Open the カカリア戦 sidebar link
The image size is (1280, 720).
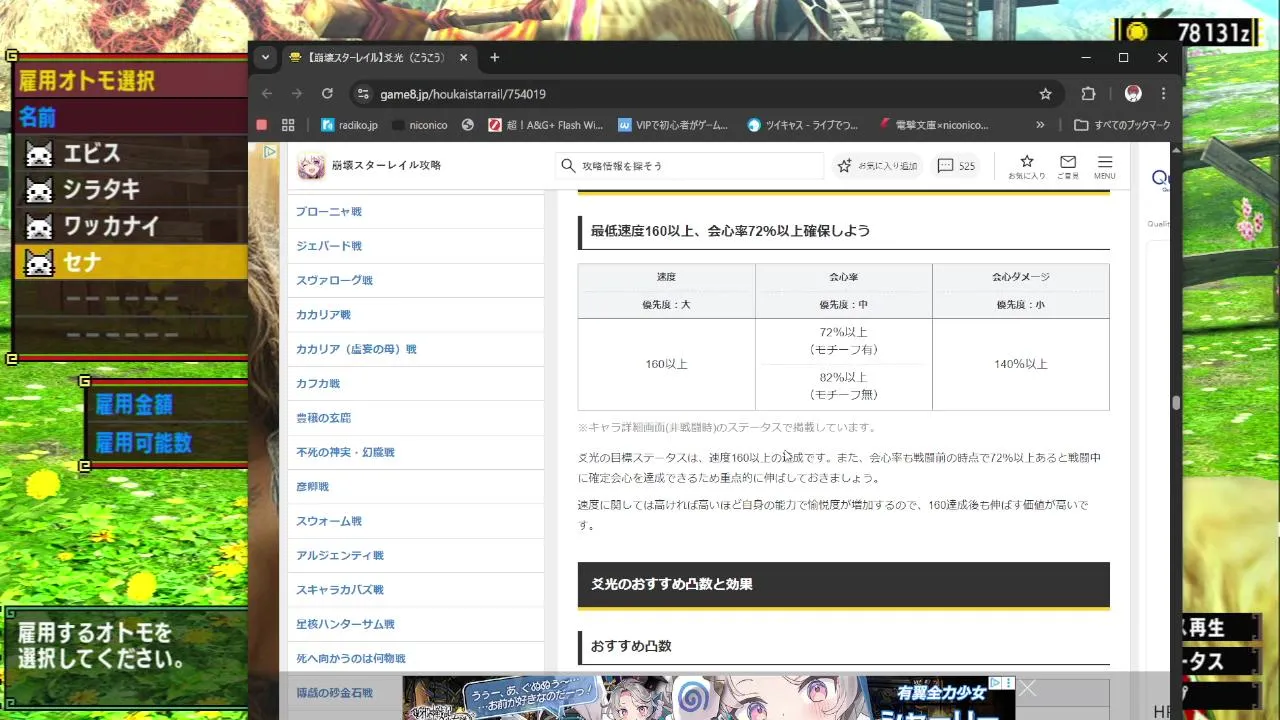[323, 315]
